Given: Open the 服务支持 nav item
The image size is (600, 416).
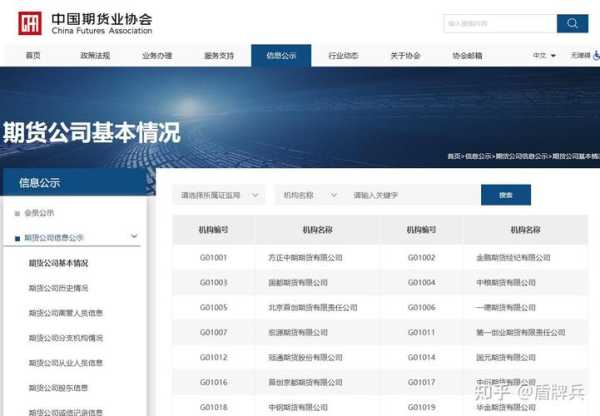Looking at the screenshot, I should [x=219, y=55].
